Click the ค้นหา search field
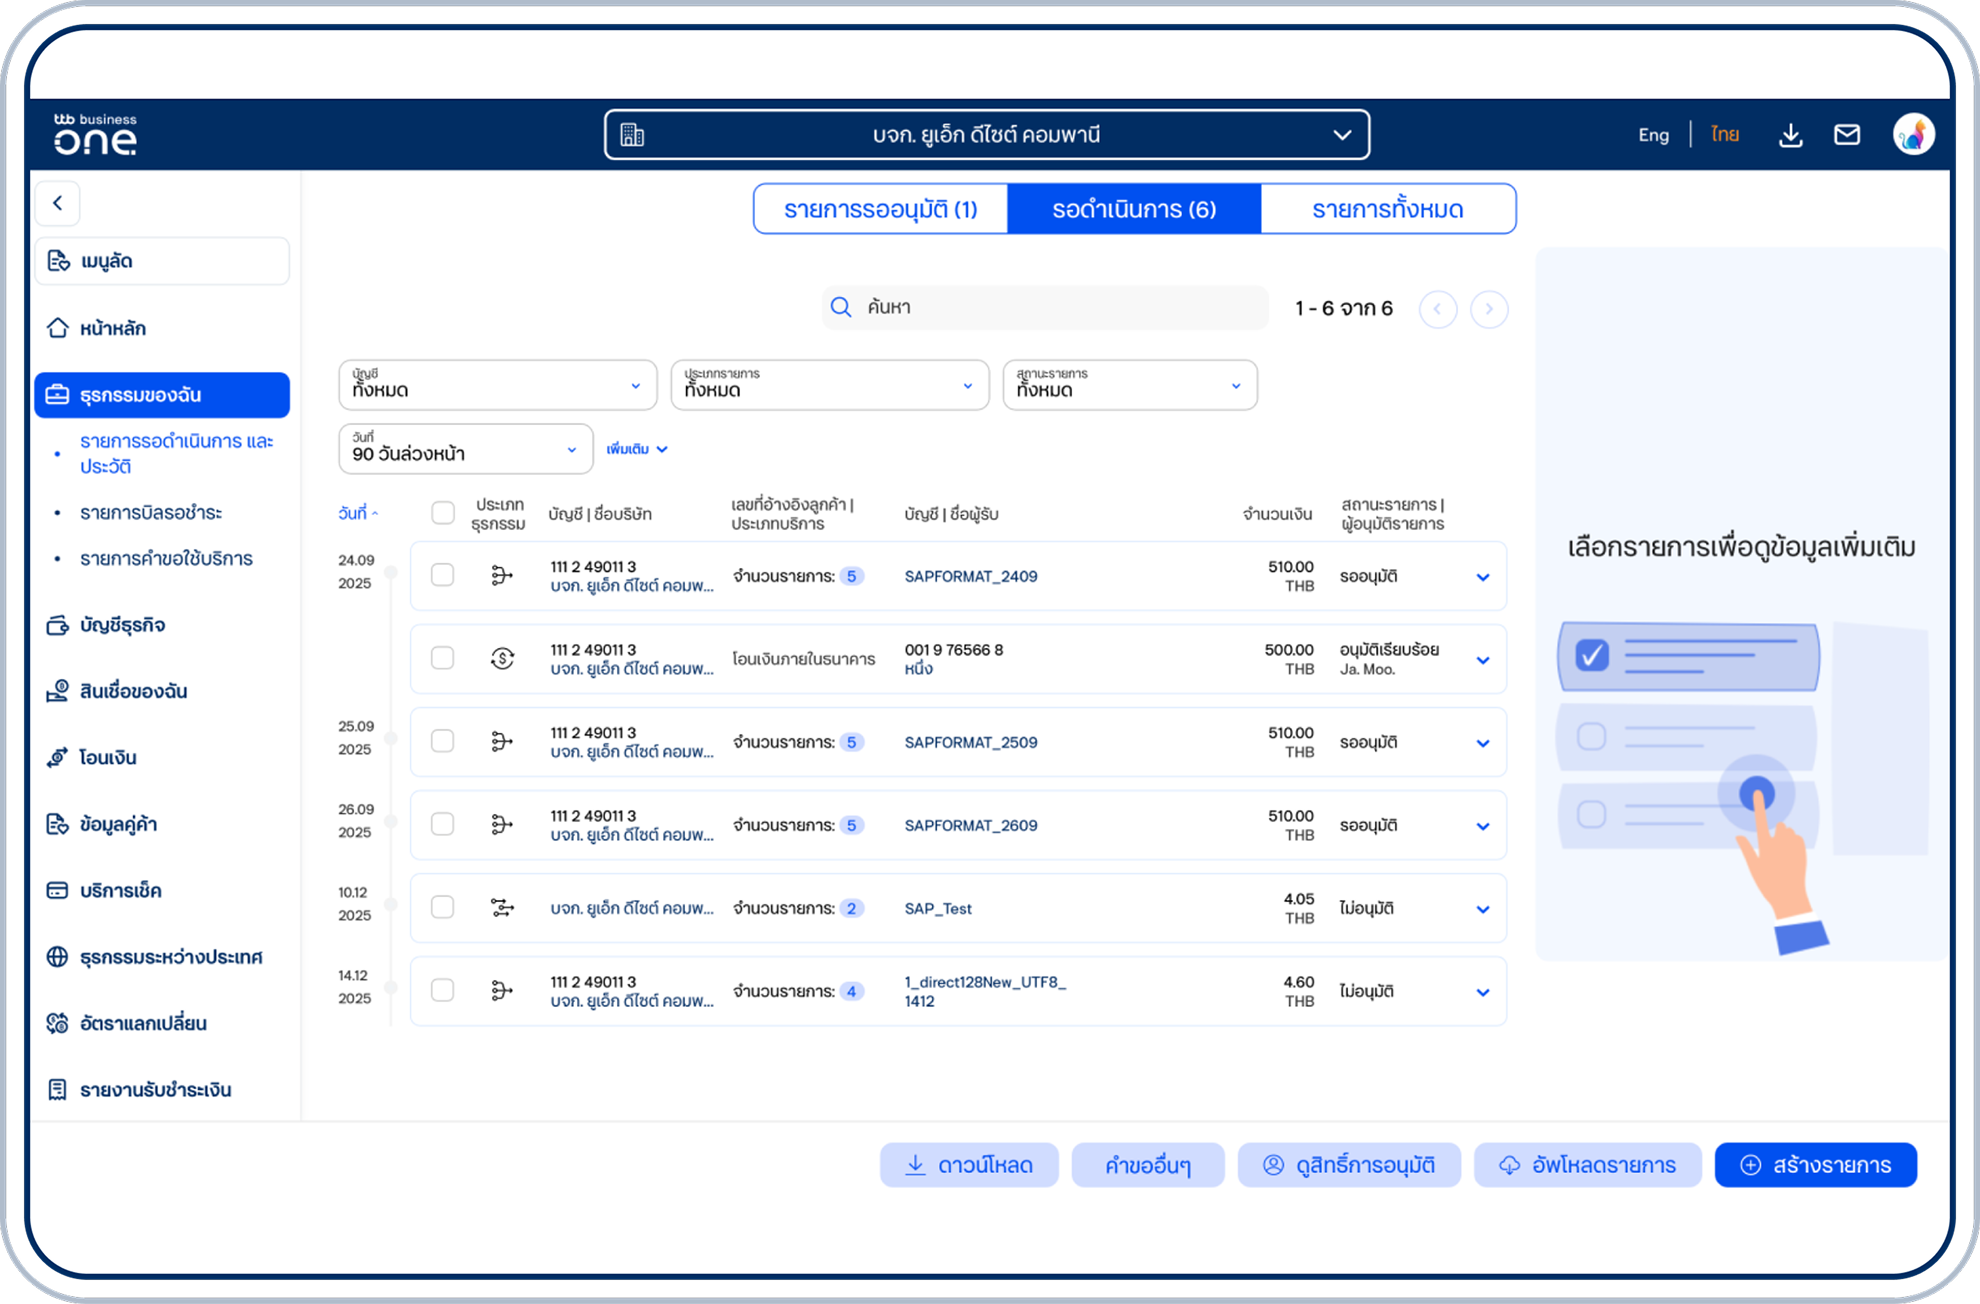The image size is (1980, 1304). coord(1045,308)
